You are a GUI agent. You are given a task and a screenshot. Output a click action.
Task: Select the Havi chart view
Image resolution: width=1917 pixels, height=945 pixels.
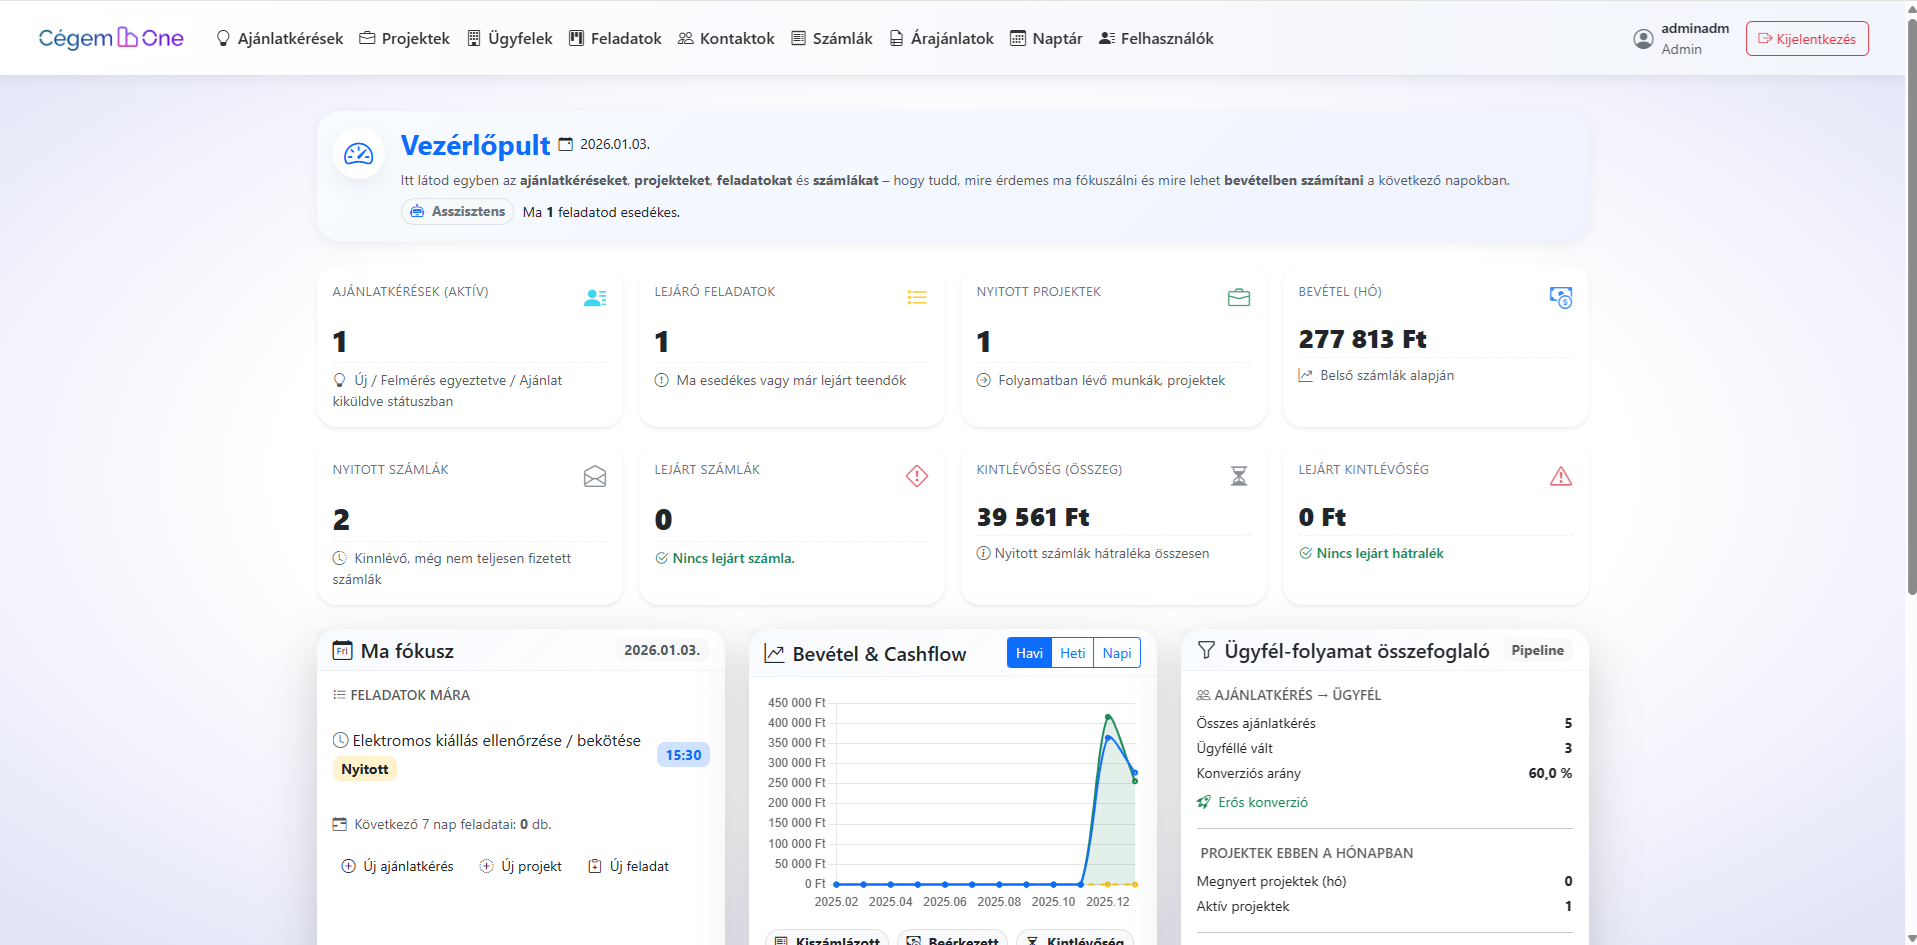tap(1029, 653)
